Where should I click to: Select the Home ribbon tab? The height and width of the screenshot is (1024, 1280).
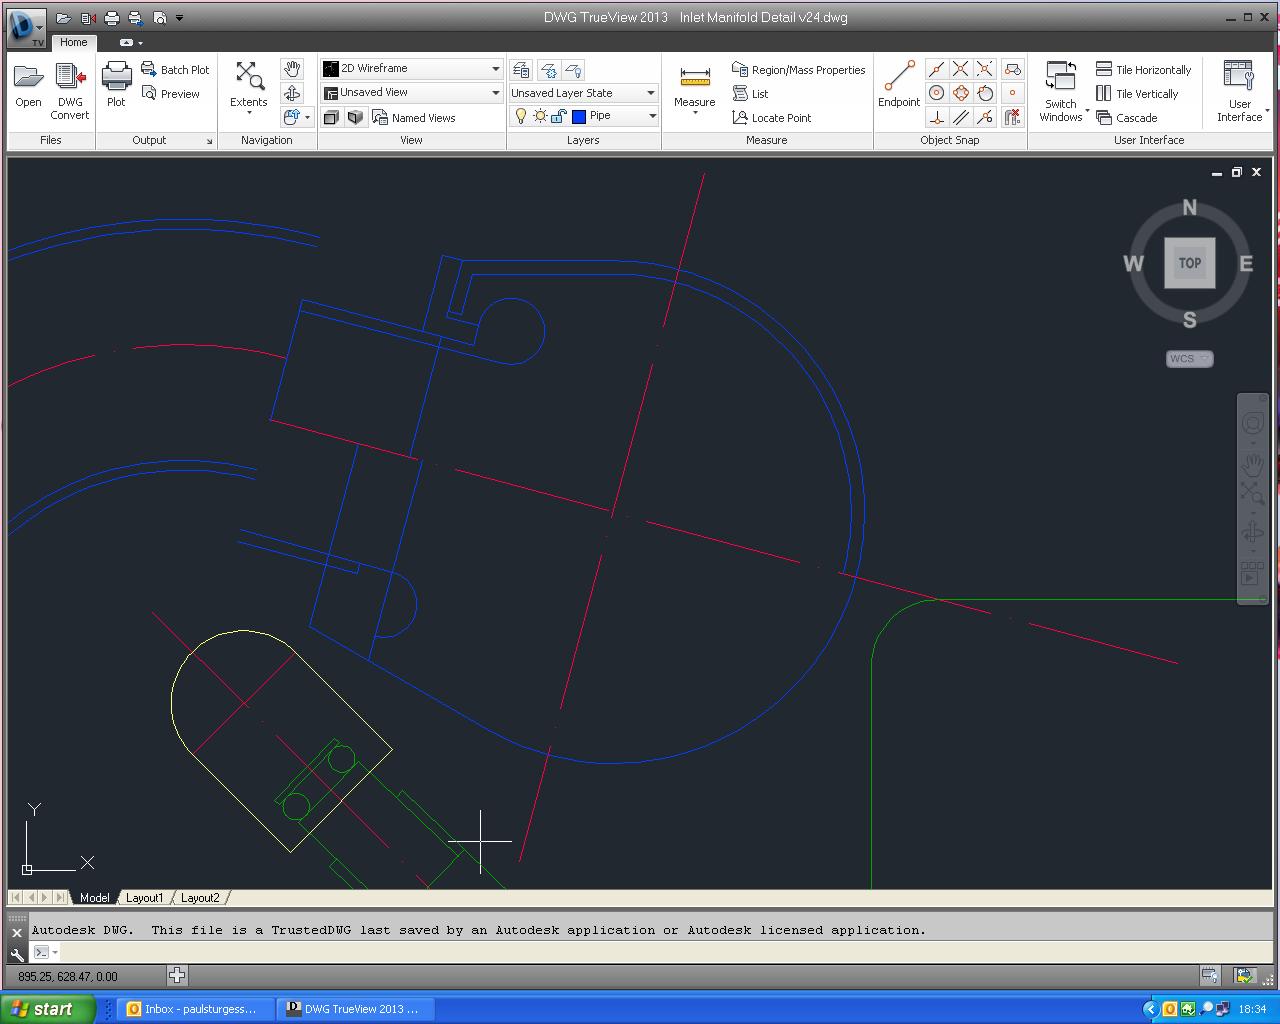(x=73, y=42)
